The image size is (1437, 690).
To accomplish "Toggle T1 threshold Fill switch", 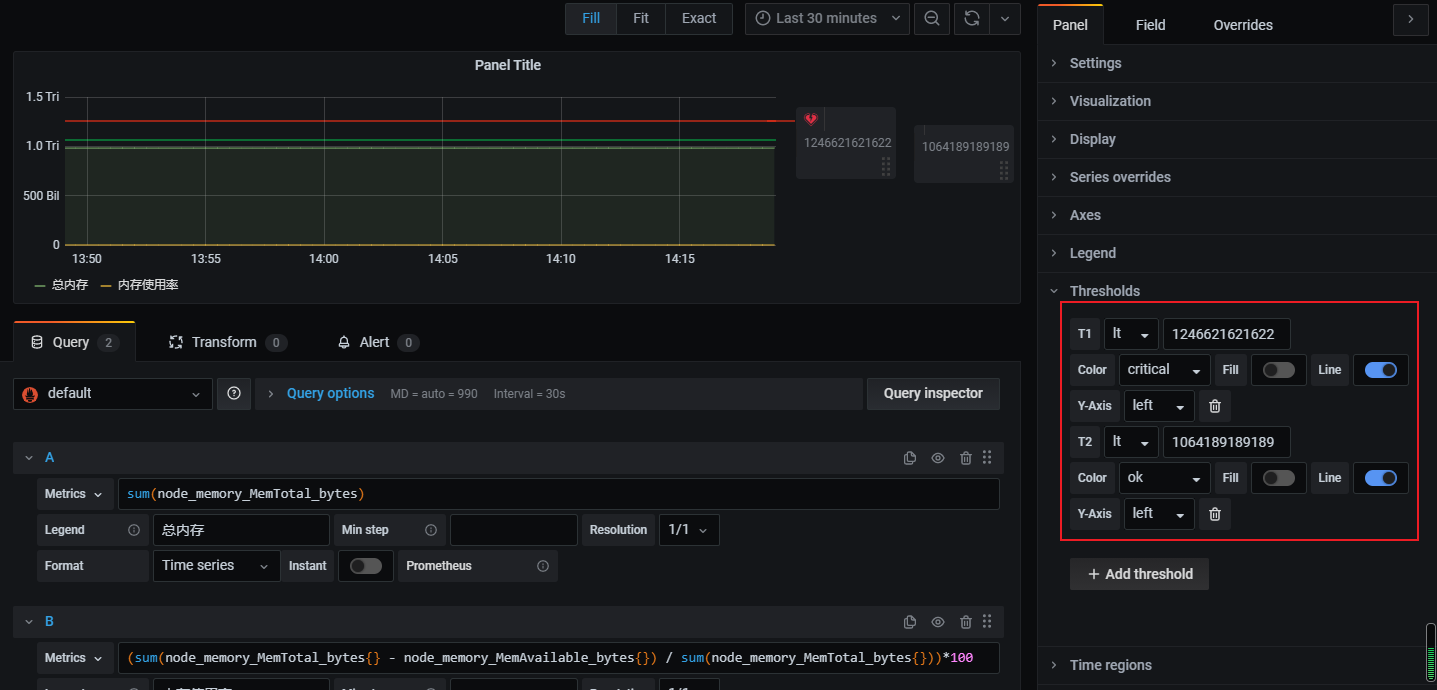I will pos(1278,370).
